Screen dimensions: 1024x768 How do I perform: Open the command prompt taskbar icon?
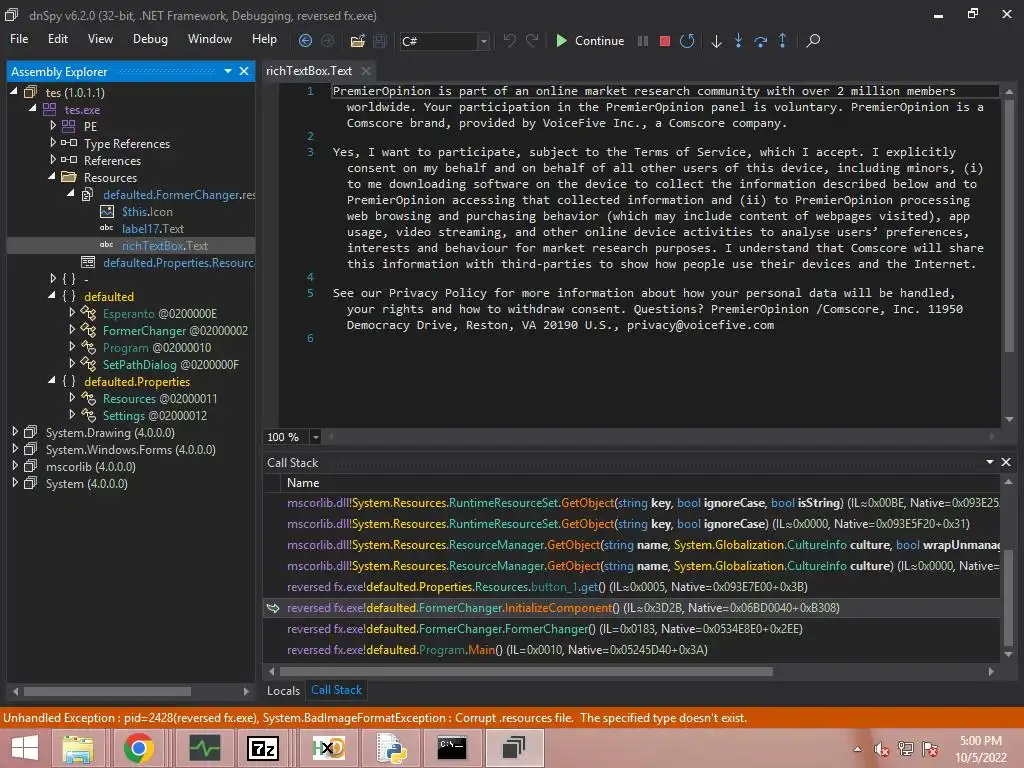click(451, 748)
